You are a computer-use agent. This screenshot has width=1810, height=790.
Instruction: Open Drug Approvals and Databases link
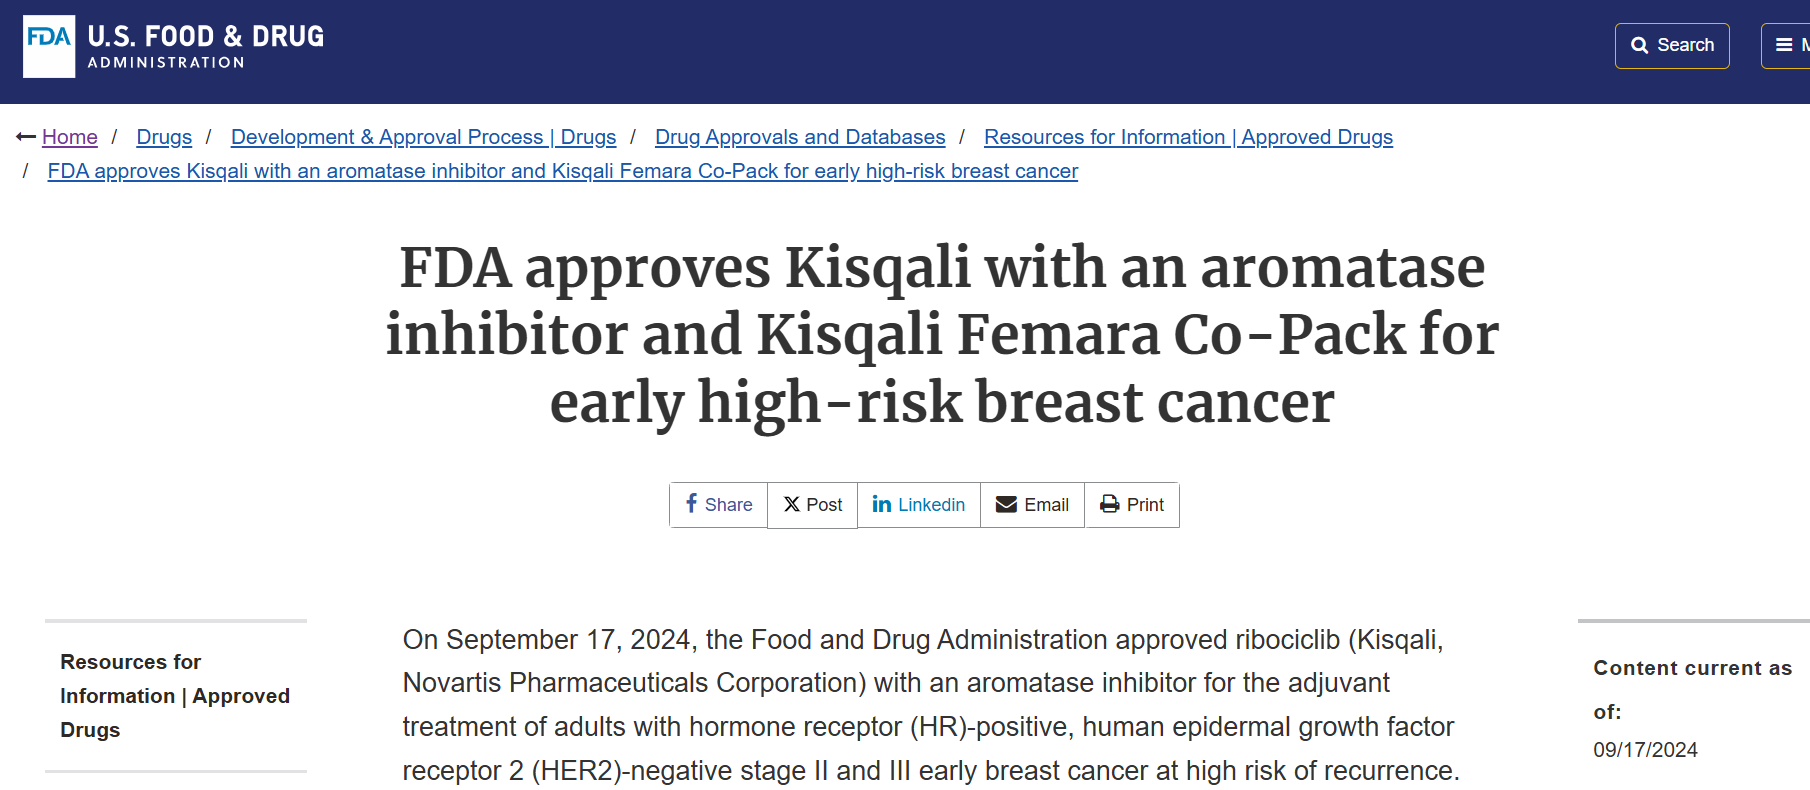(800, 137)
